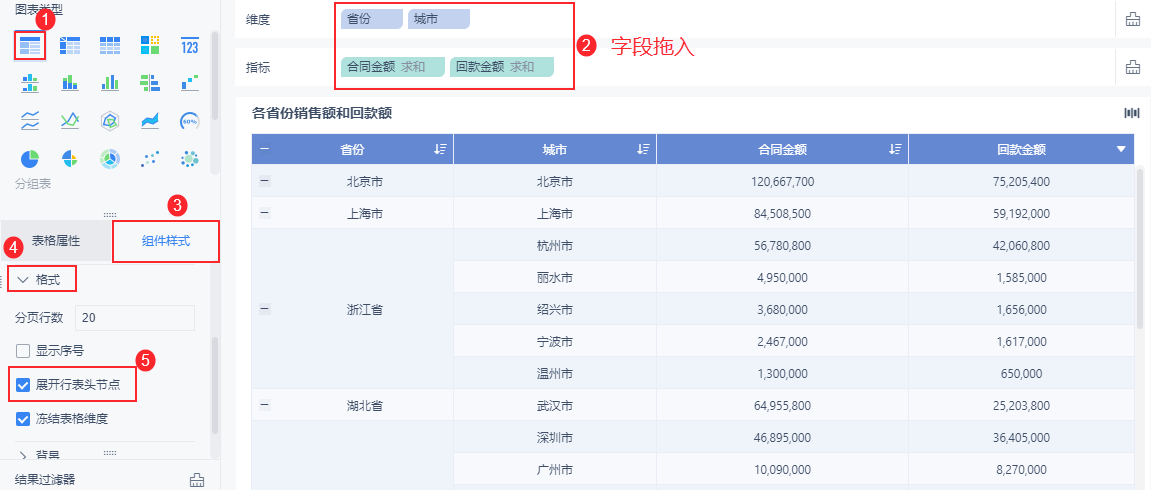Choose the partitioned column chart icon
This screenshot has width=1151, height=490.
[x=29, y=82]
